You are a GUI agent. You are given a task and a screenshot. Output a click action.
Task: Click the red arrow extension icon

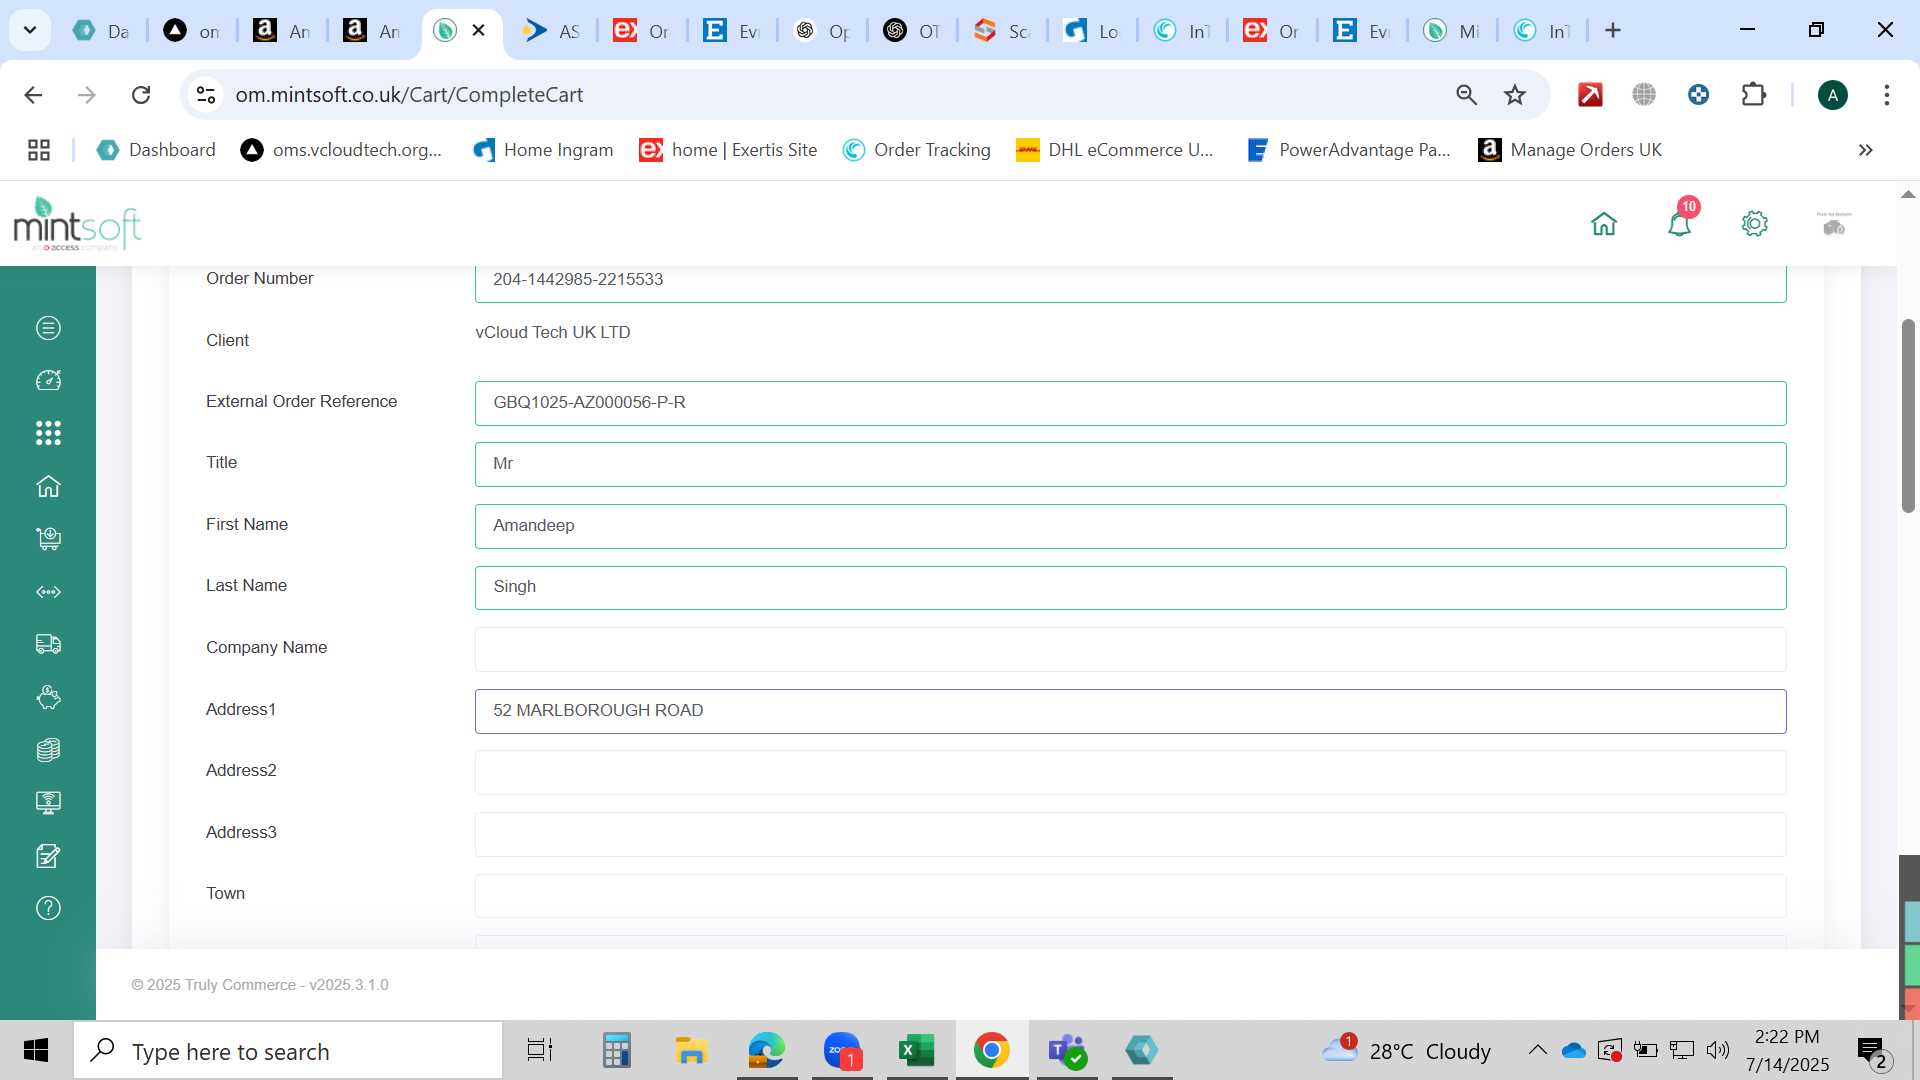1590,95
